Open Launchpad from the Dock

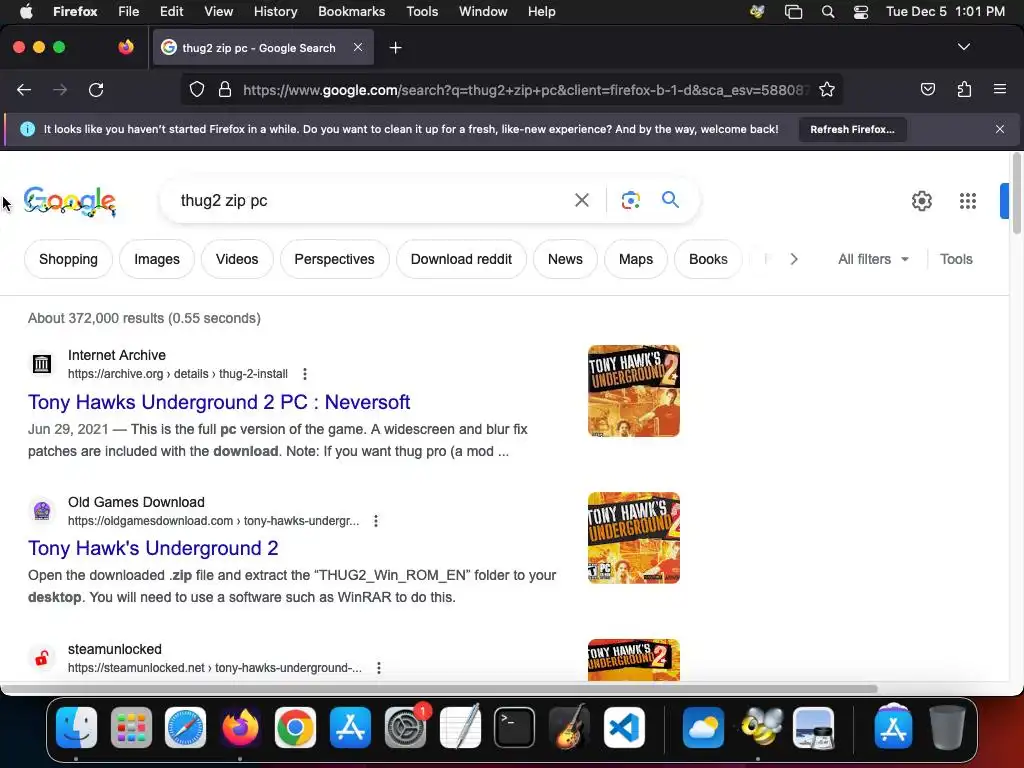pyautogui.click(x=131, y=727)
